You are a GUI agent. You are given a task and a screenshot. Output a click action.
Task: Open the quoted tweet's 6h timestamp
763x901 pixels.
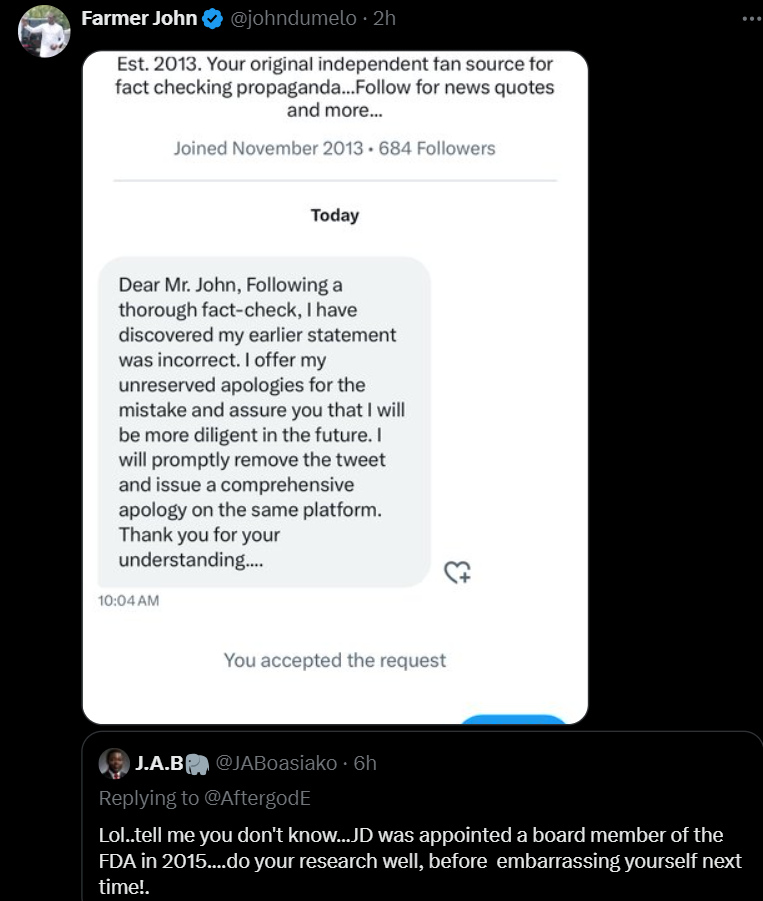pos(365,763)
